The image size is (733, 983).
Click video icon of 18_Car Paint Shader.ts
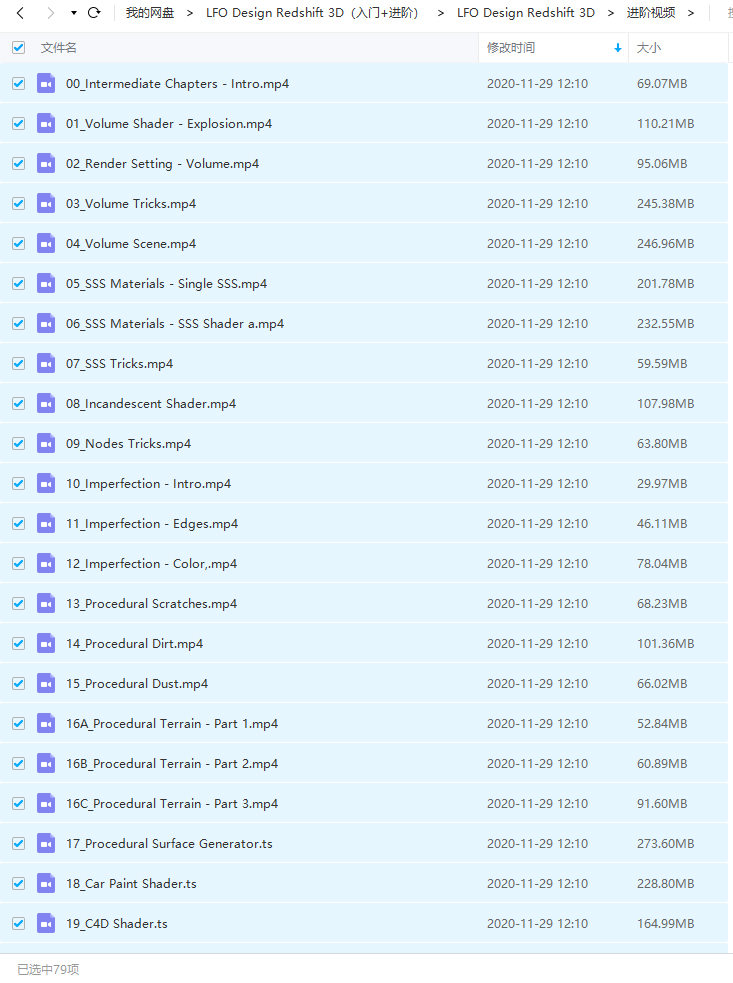pos(46,883)
